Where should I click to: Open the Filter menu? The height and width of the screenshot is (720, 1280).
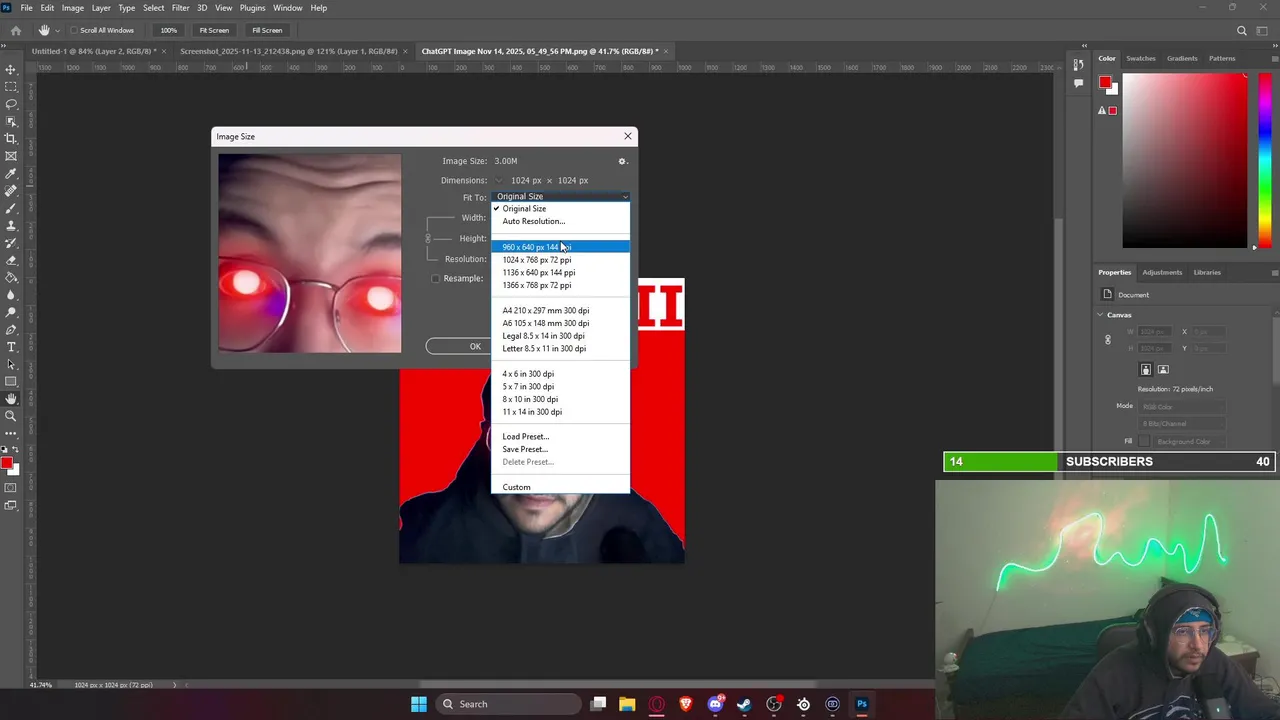click(x=180, y=8)
